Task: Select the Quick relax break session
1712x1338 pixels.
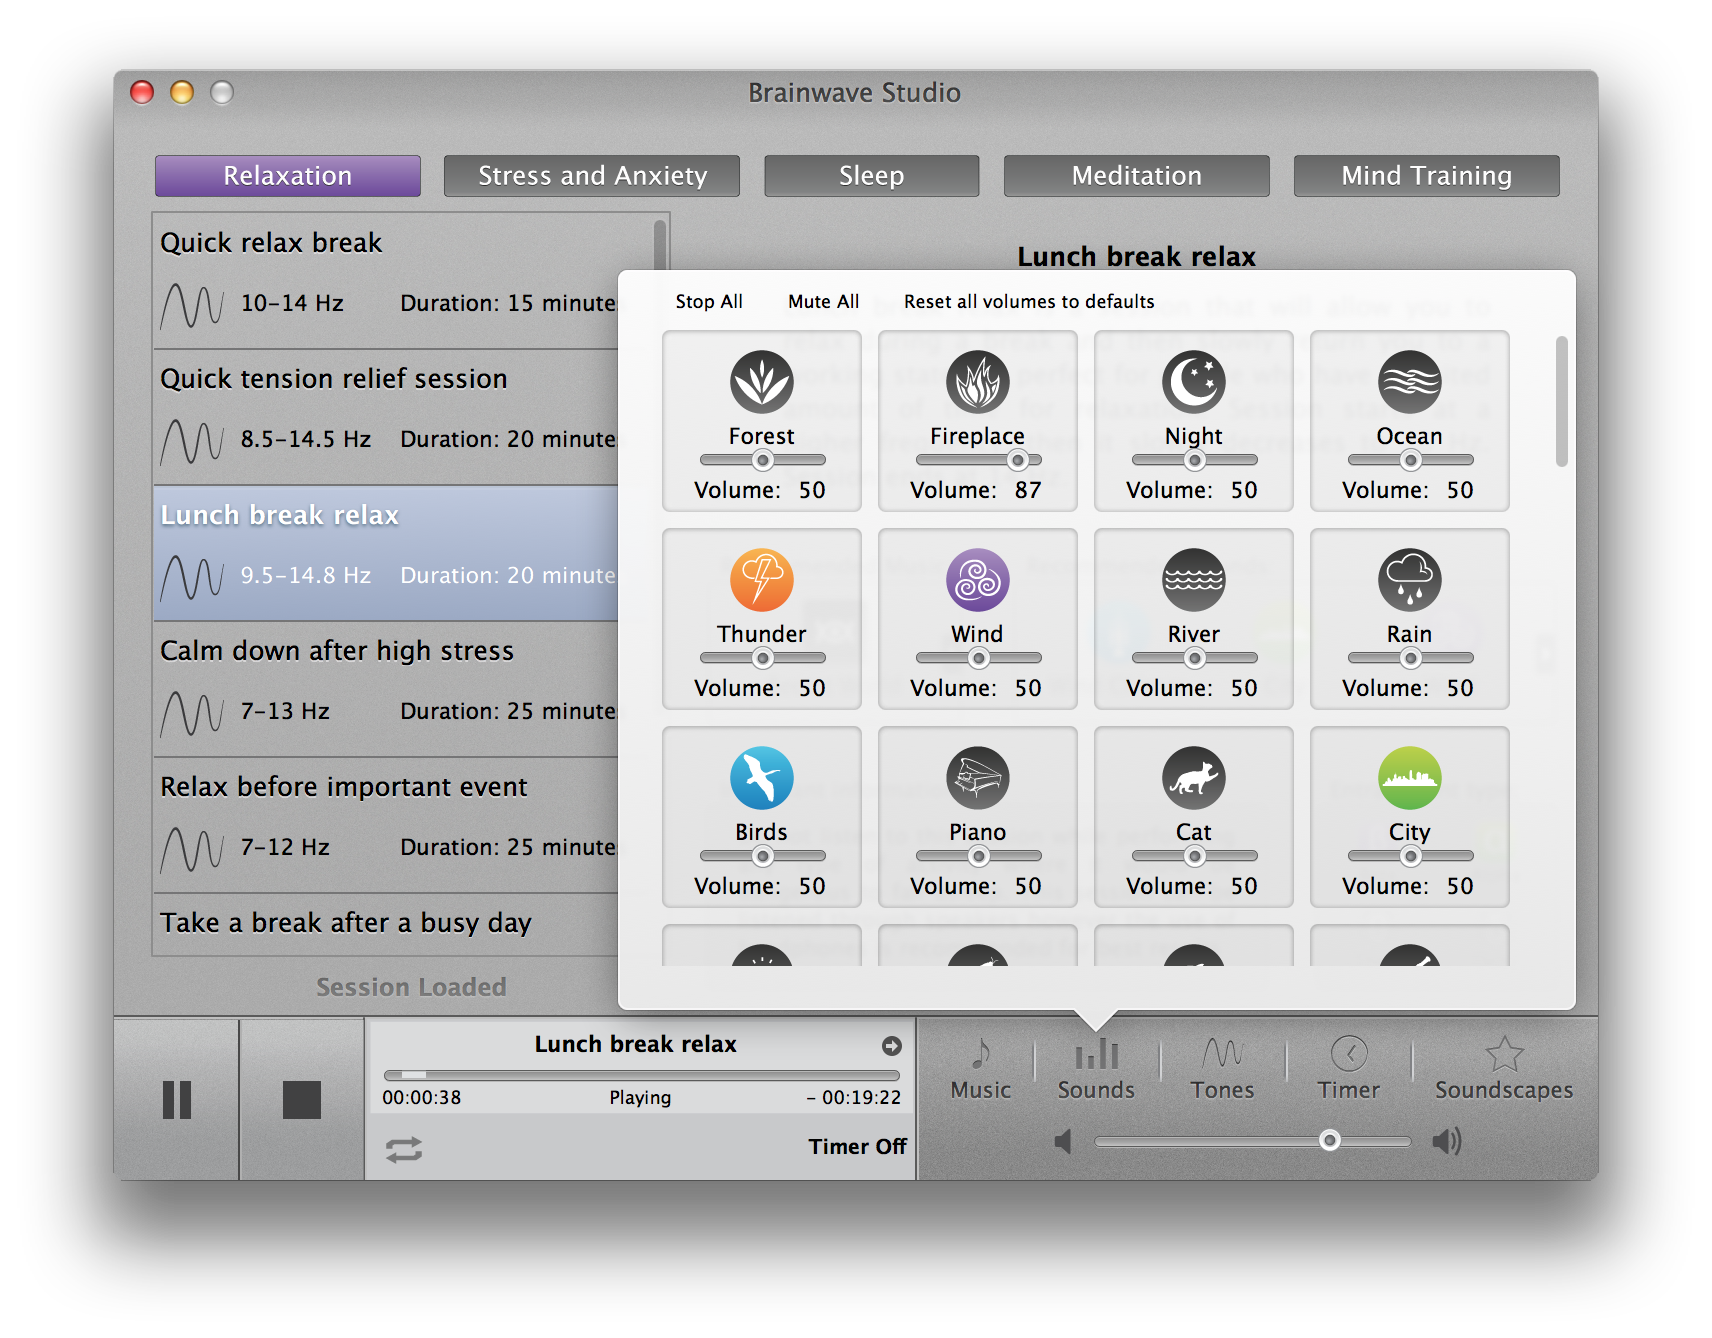Action: (x=385, y=281)
